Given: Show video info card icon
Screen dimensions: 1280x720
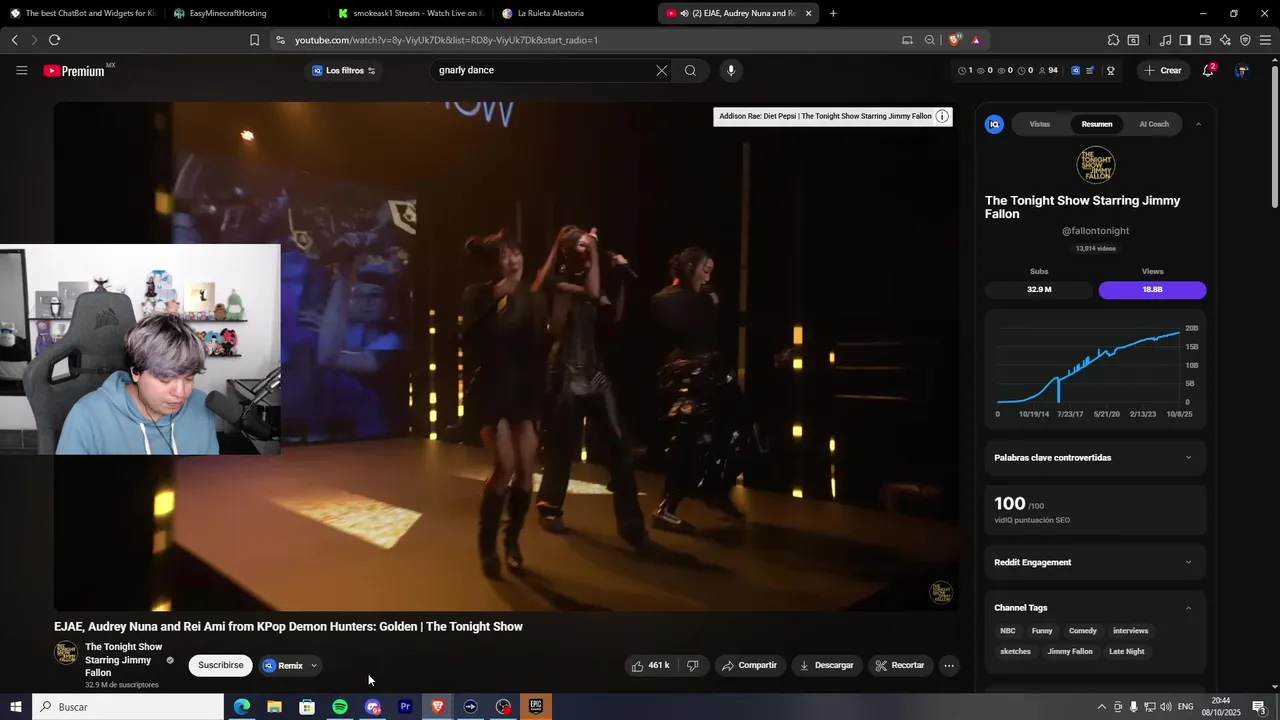Looking at the screenshot, I should click(x=942, y=116).
